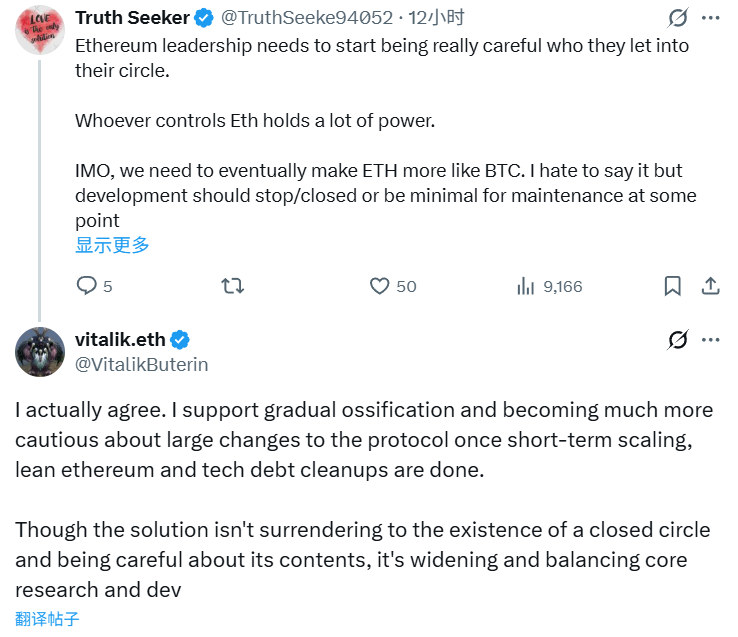Click the @VitalikButerin handle
The image size is (738, 637).
pyautogui.click(x=142, y=364)
